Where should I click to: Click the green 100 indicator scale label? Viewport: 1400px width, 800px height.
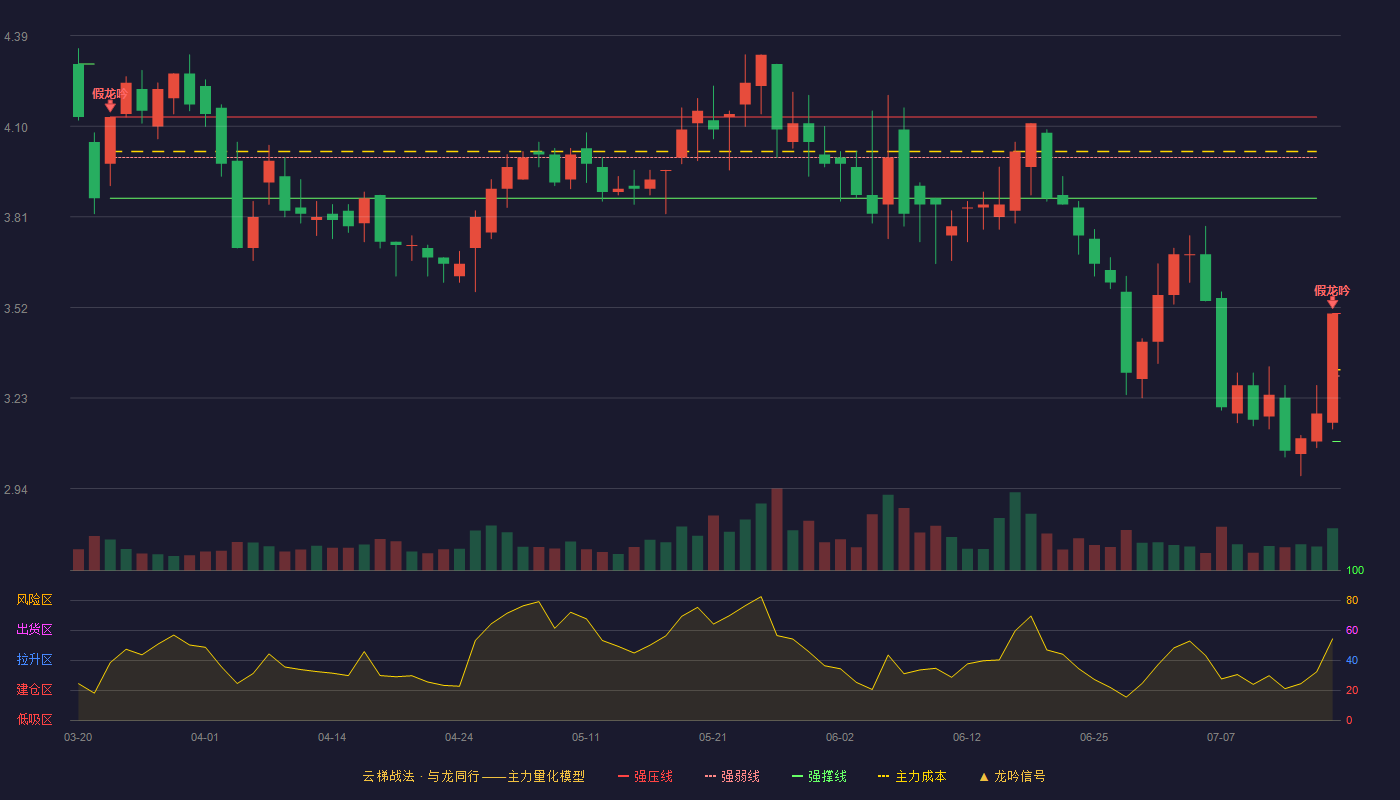click(1355, 571)
